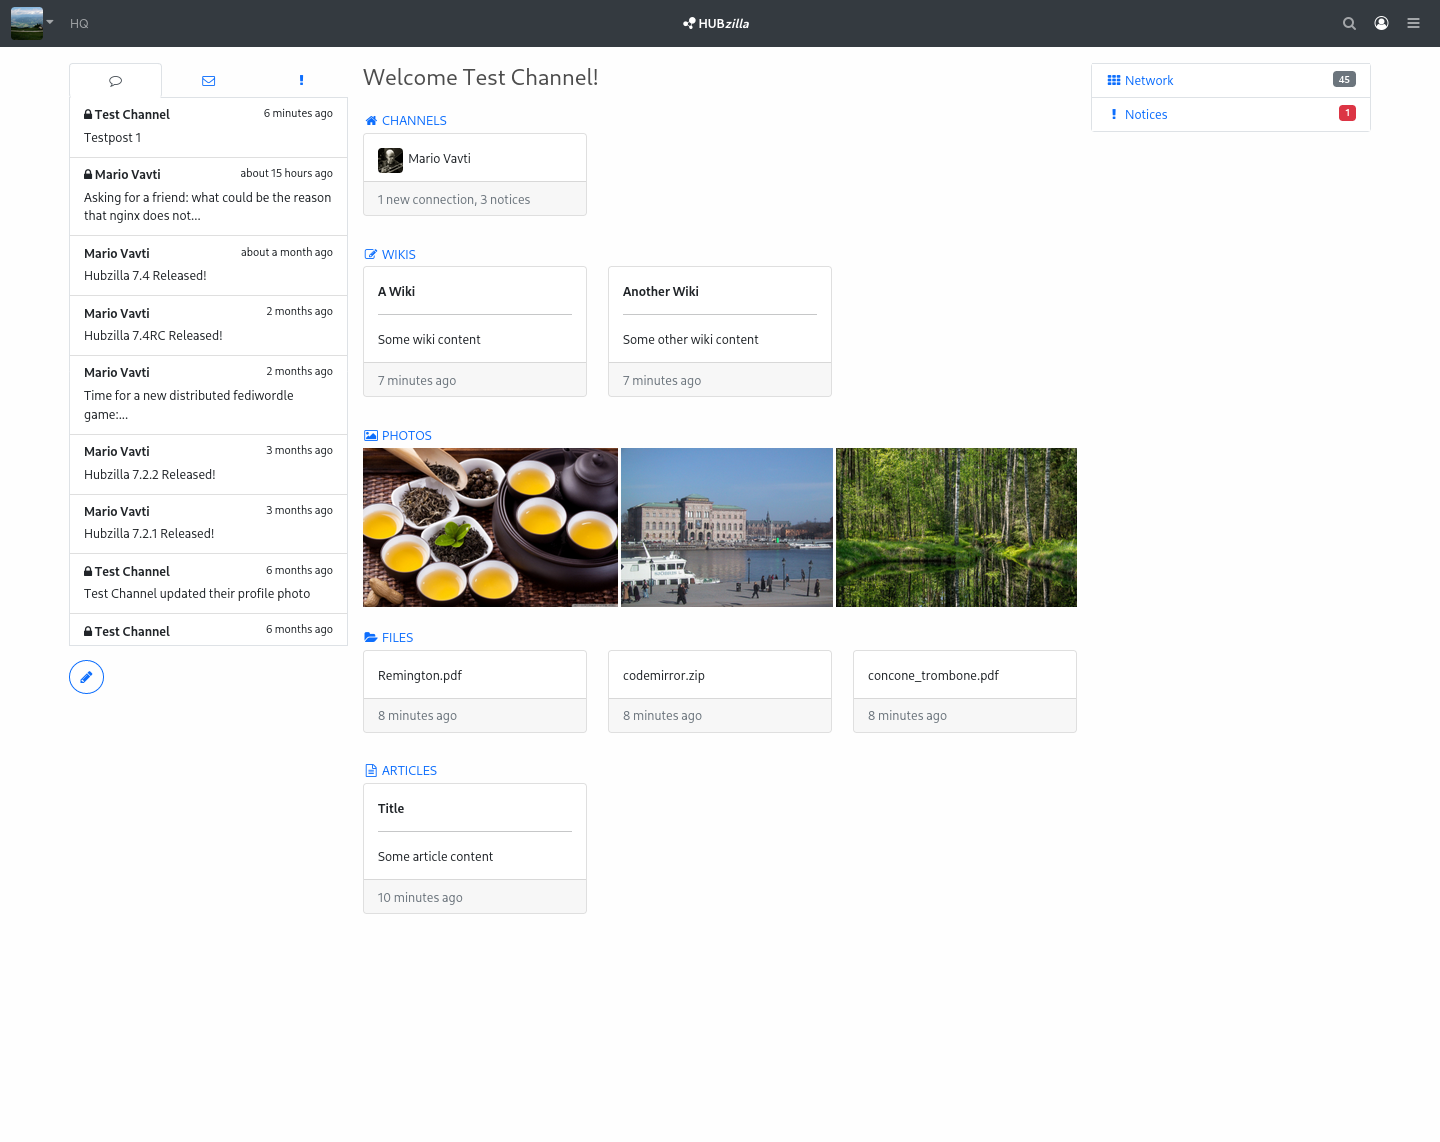Viewport: 1440px width, 1142px height.
Task: Open Notices in the right sidebar
Action: [x=1145, y=115]
